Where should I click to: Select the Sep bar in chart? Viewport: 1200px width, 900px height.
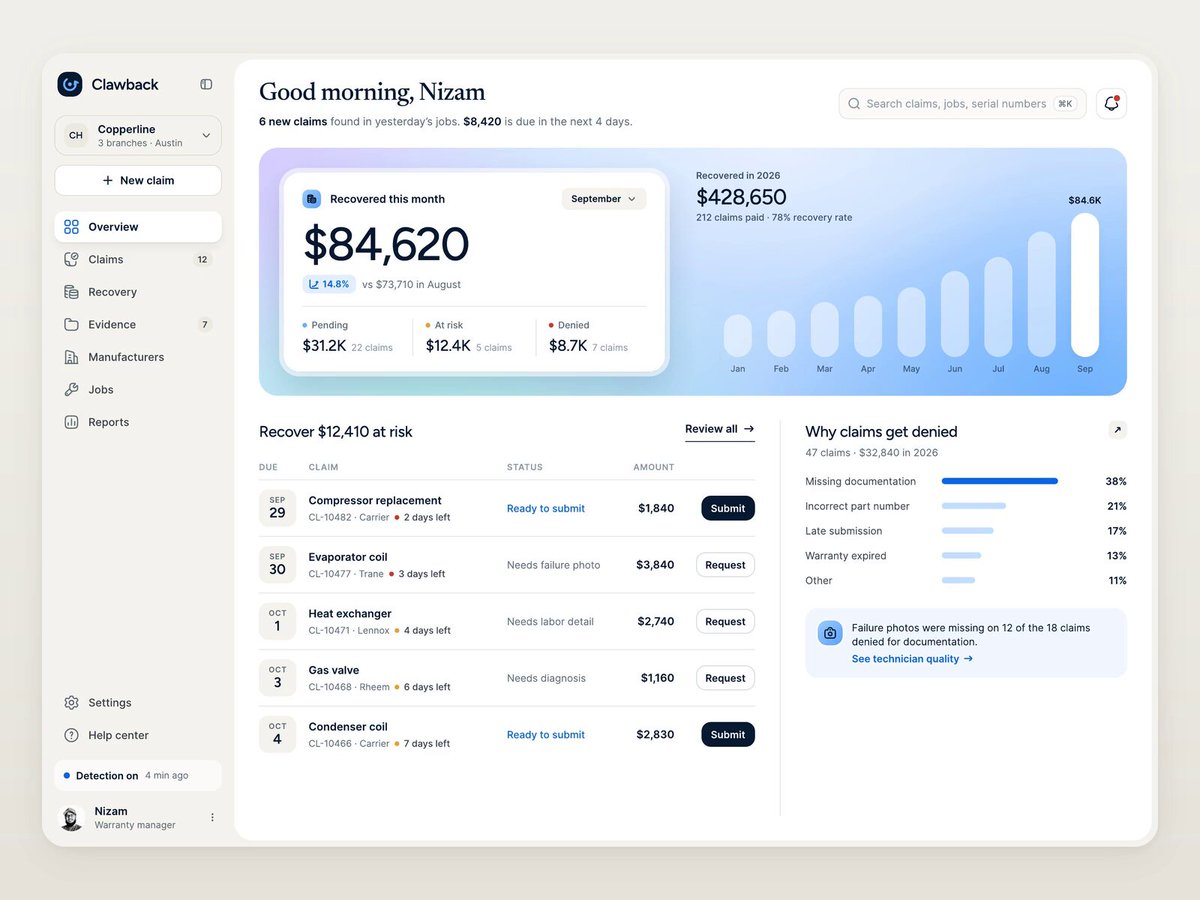click(1085, 285)
